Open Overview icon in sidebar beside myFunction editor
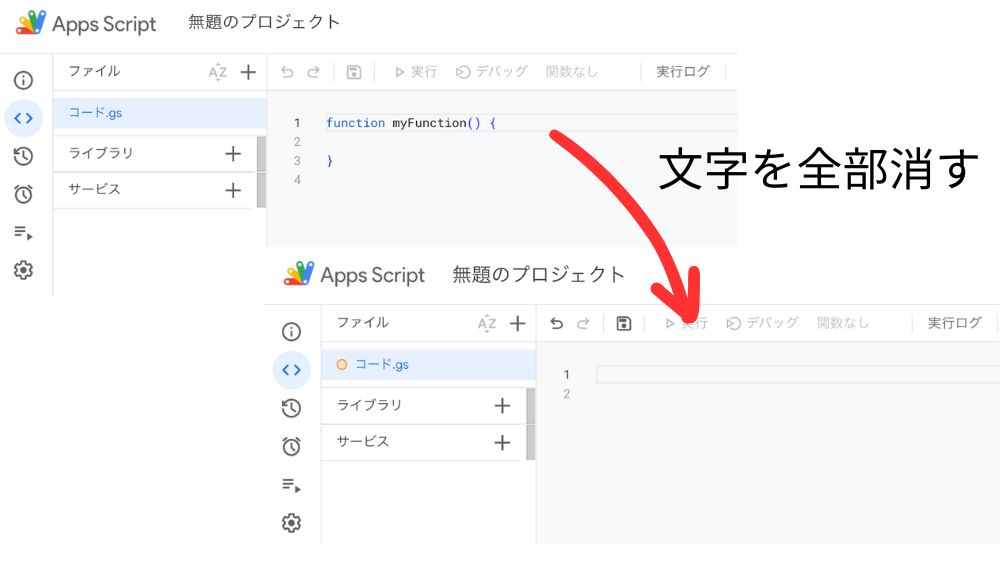Screen dimensions: 1000x562 24,81
